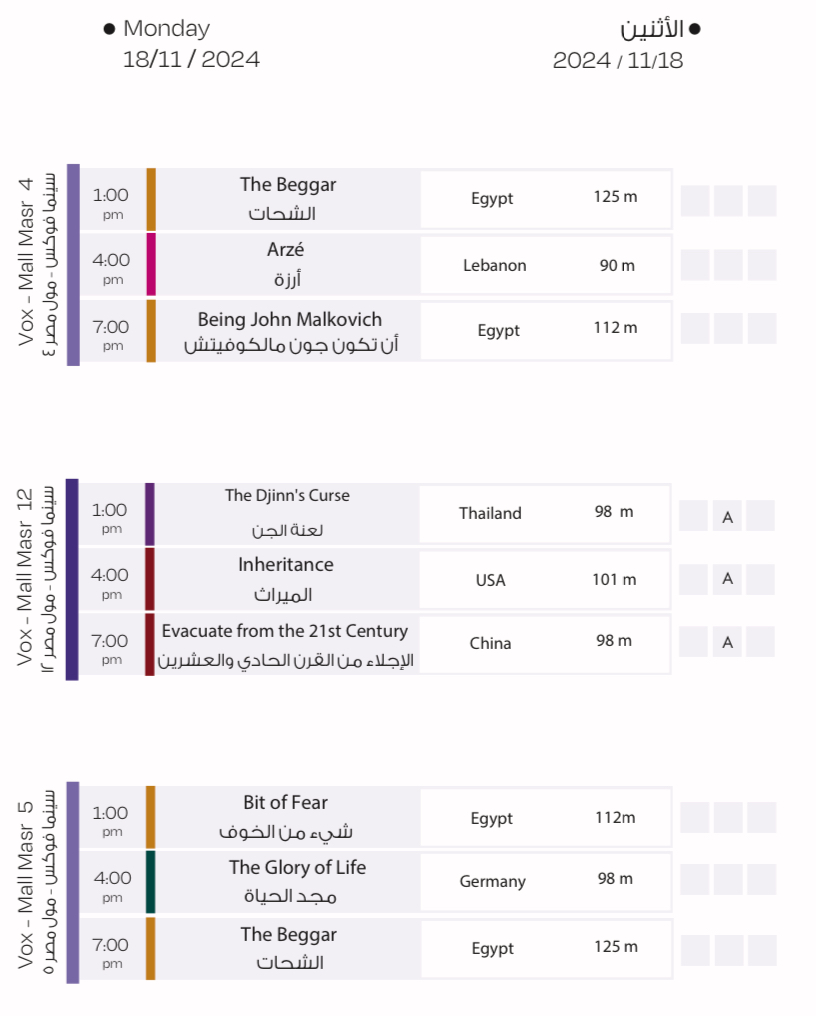Pick the dark red bar next to Inheritance
This screenshot has width=828, height=1016.
(150, 579)
